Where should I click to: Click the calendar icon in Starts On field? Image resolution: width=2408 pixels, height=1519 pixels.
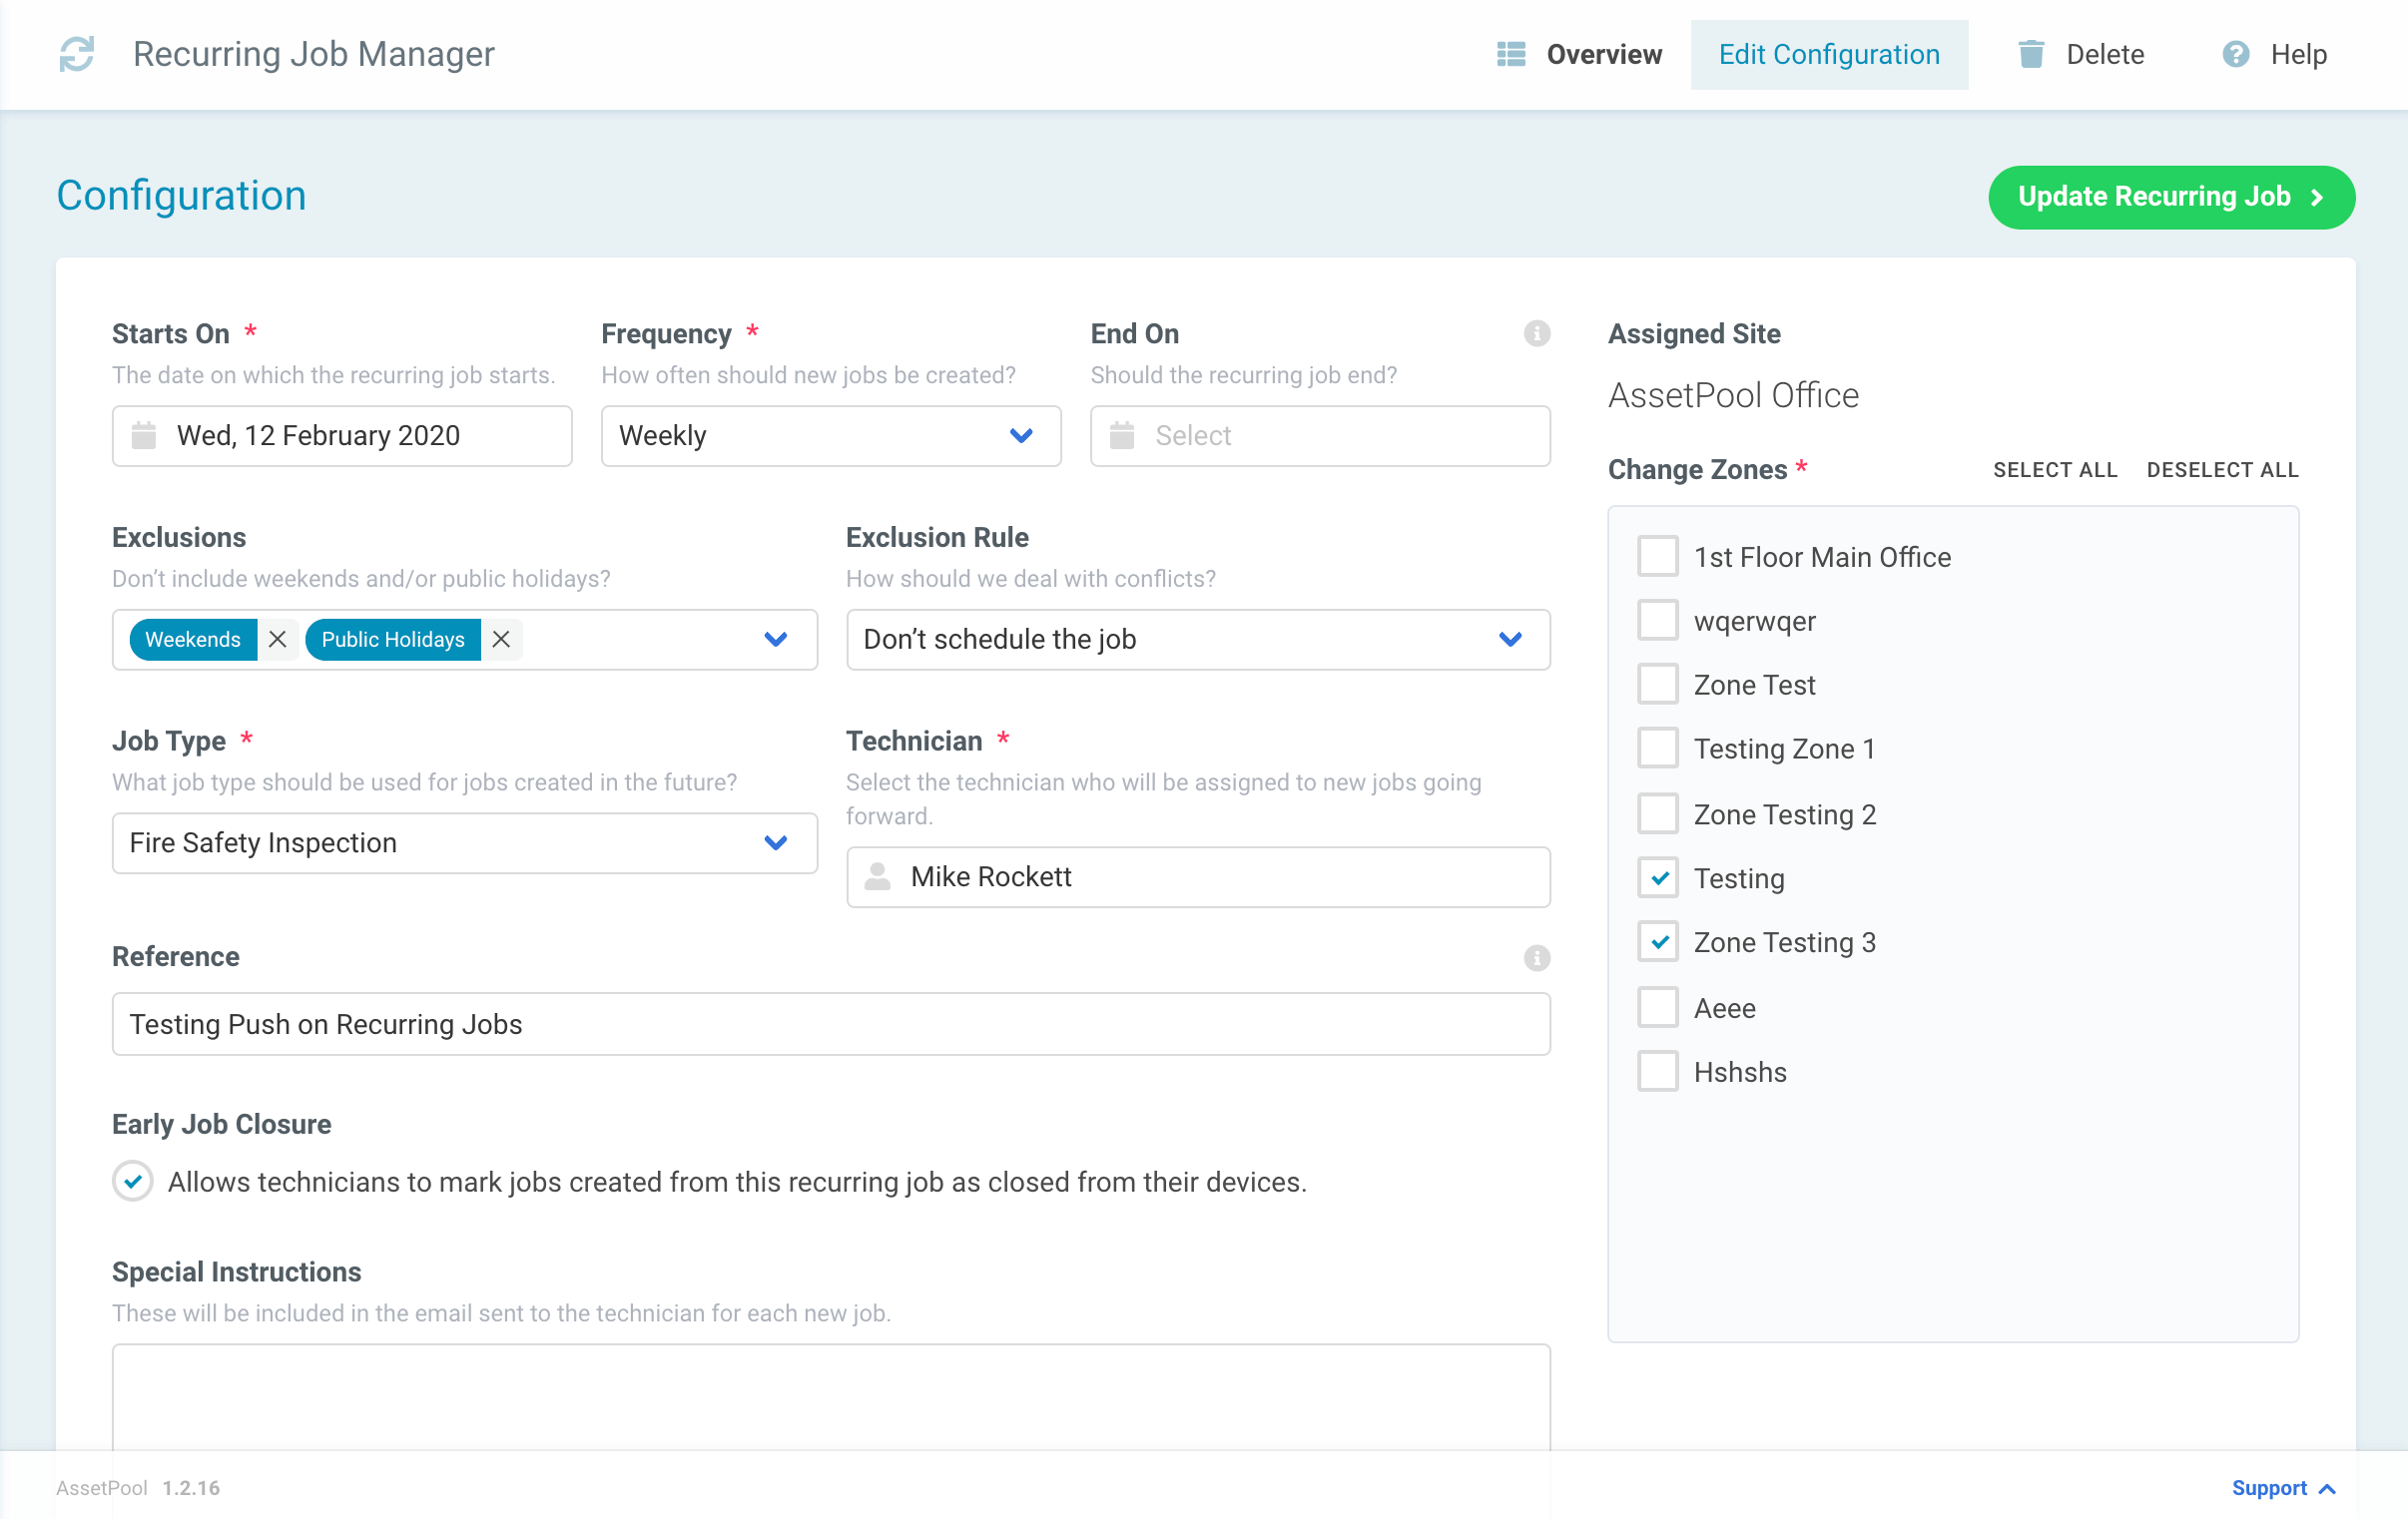146,436
